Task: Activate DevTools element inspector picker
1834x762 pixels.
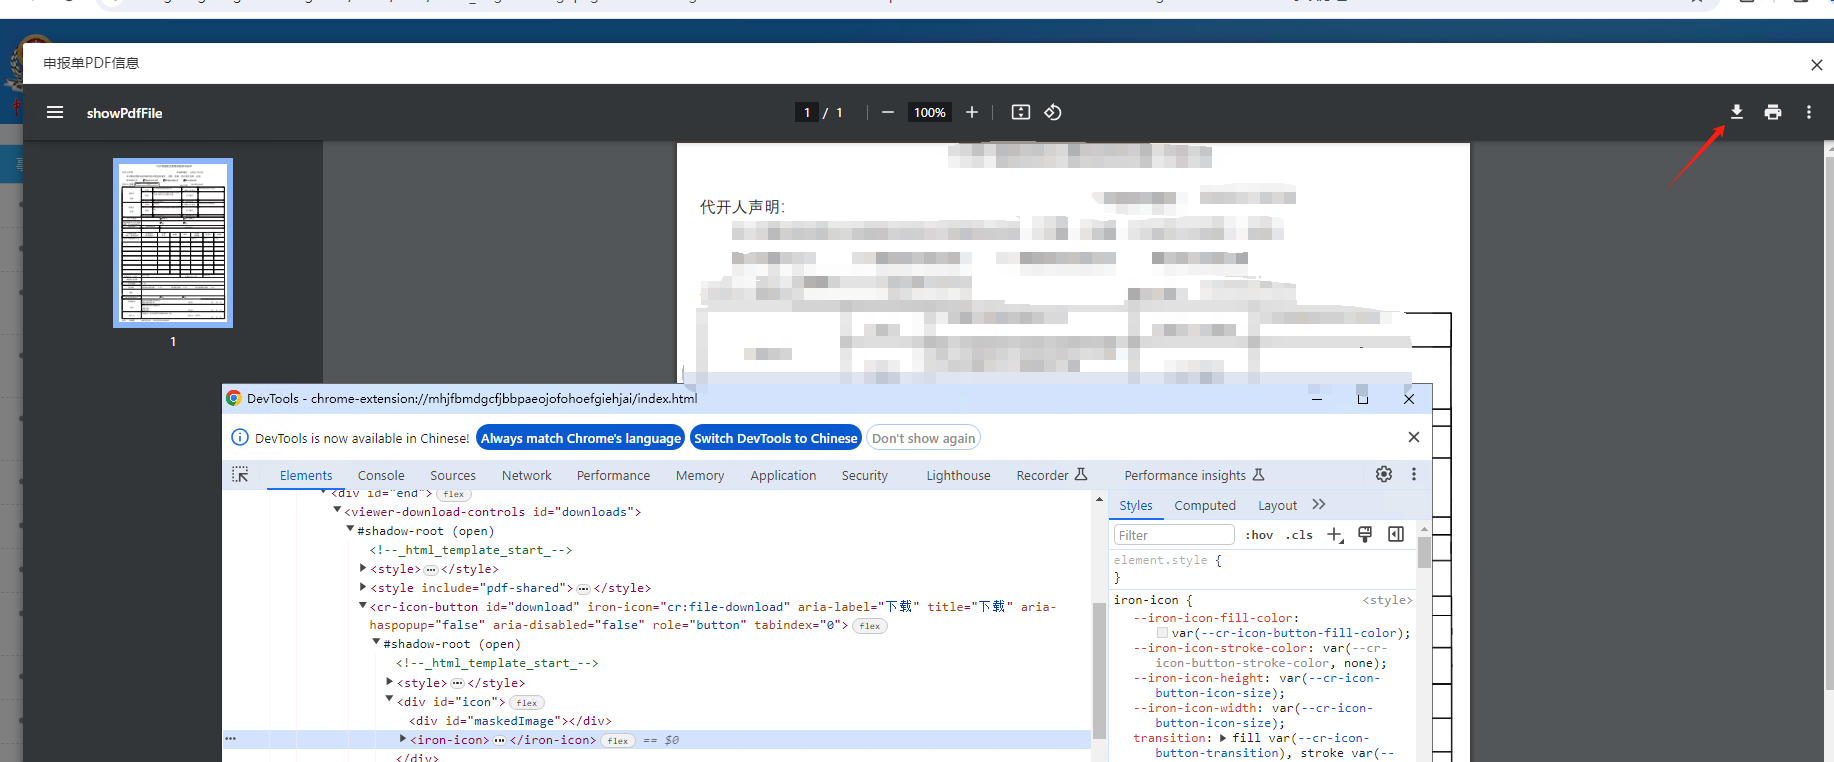Action: coord(240,474)
